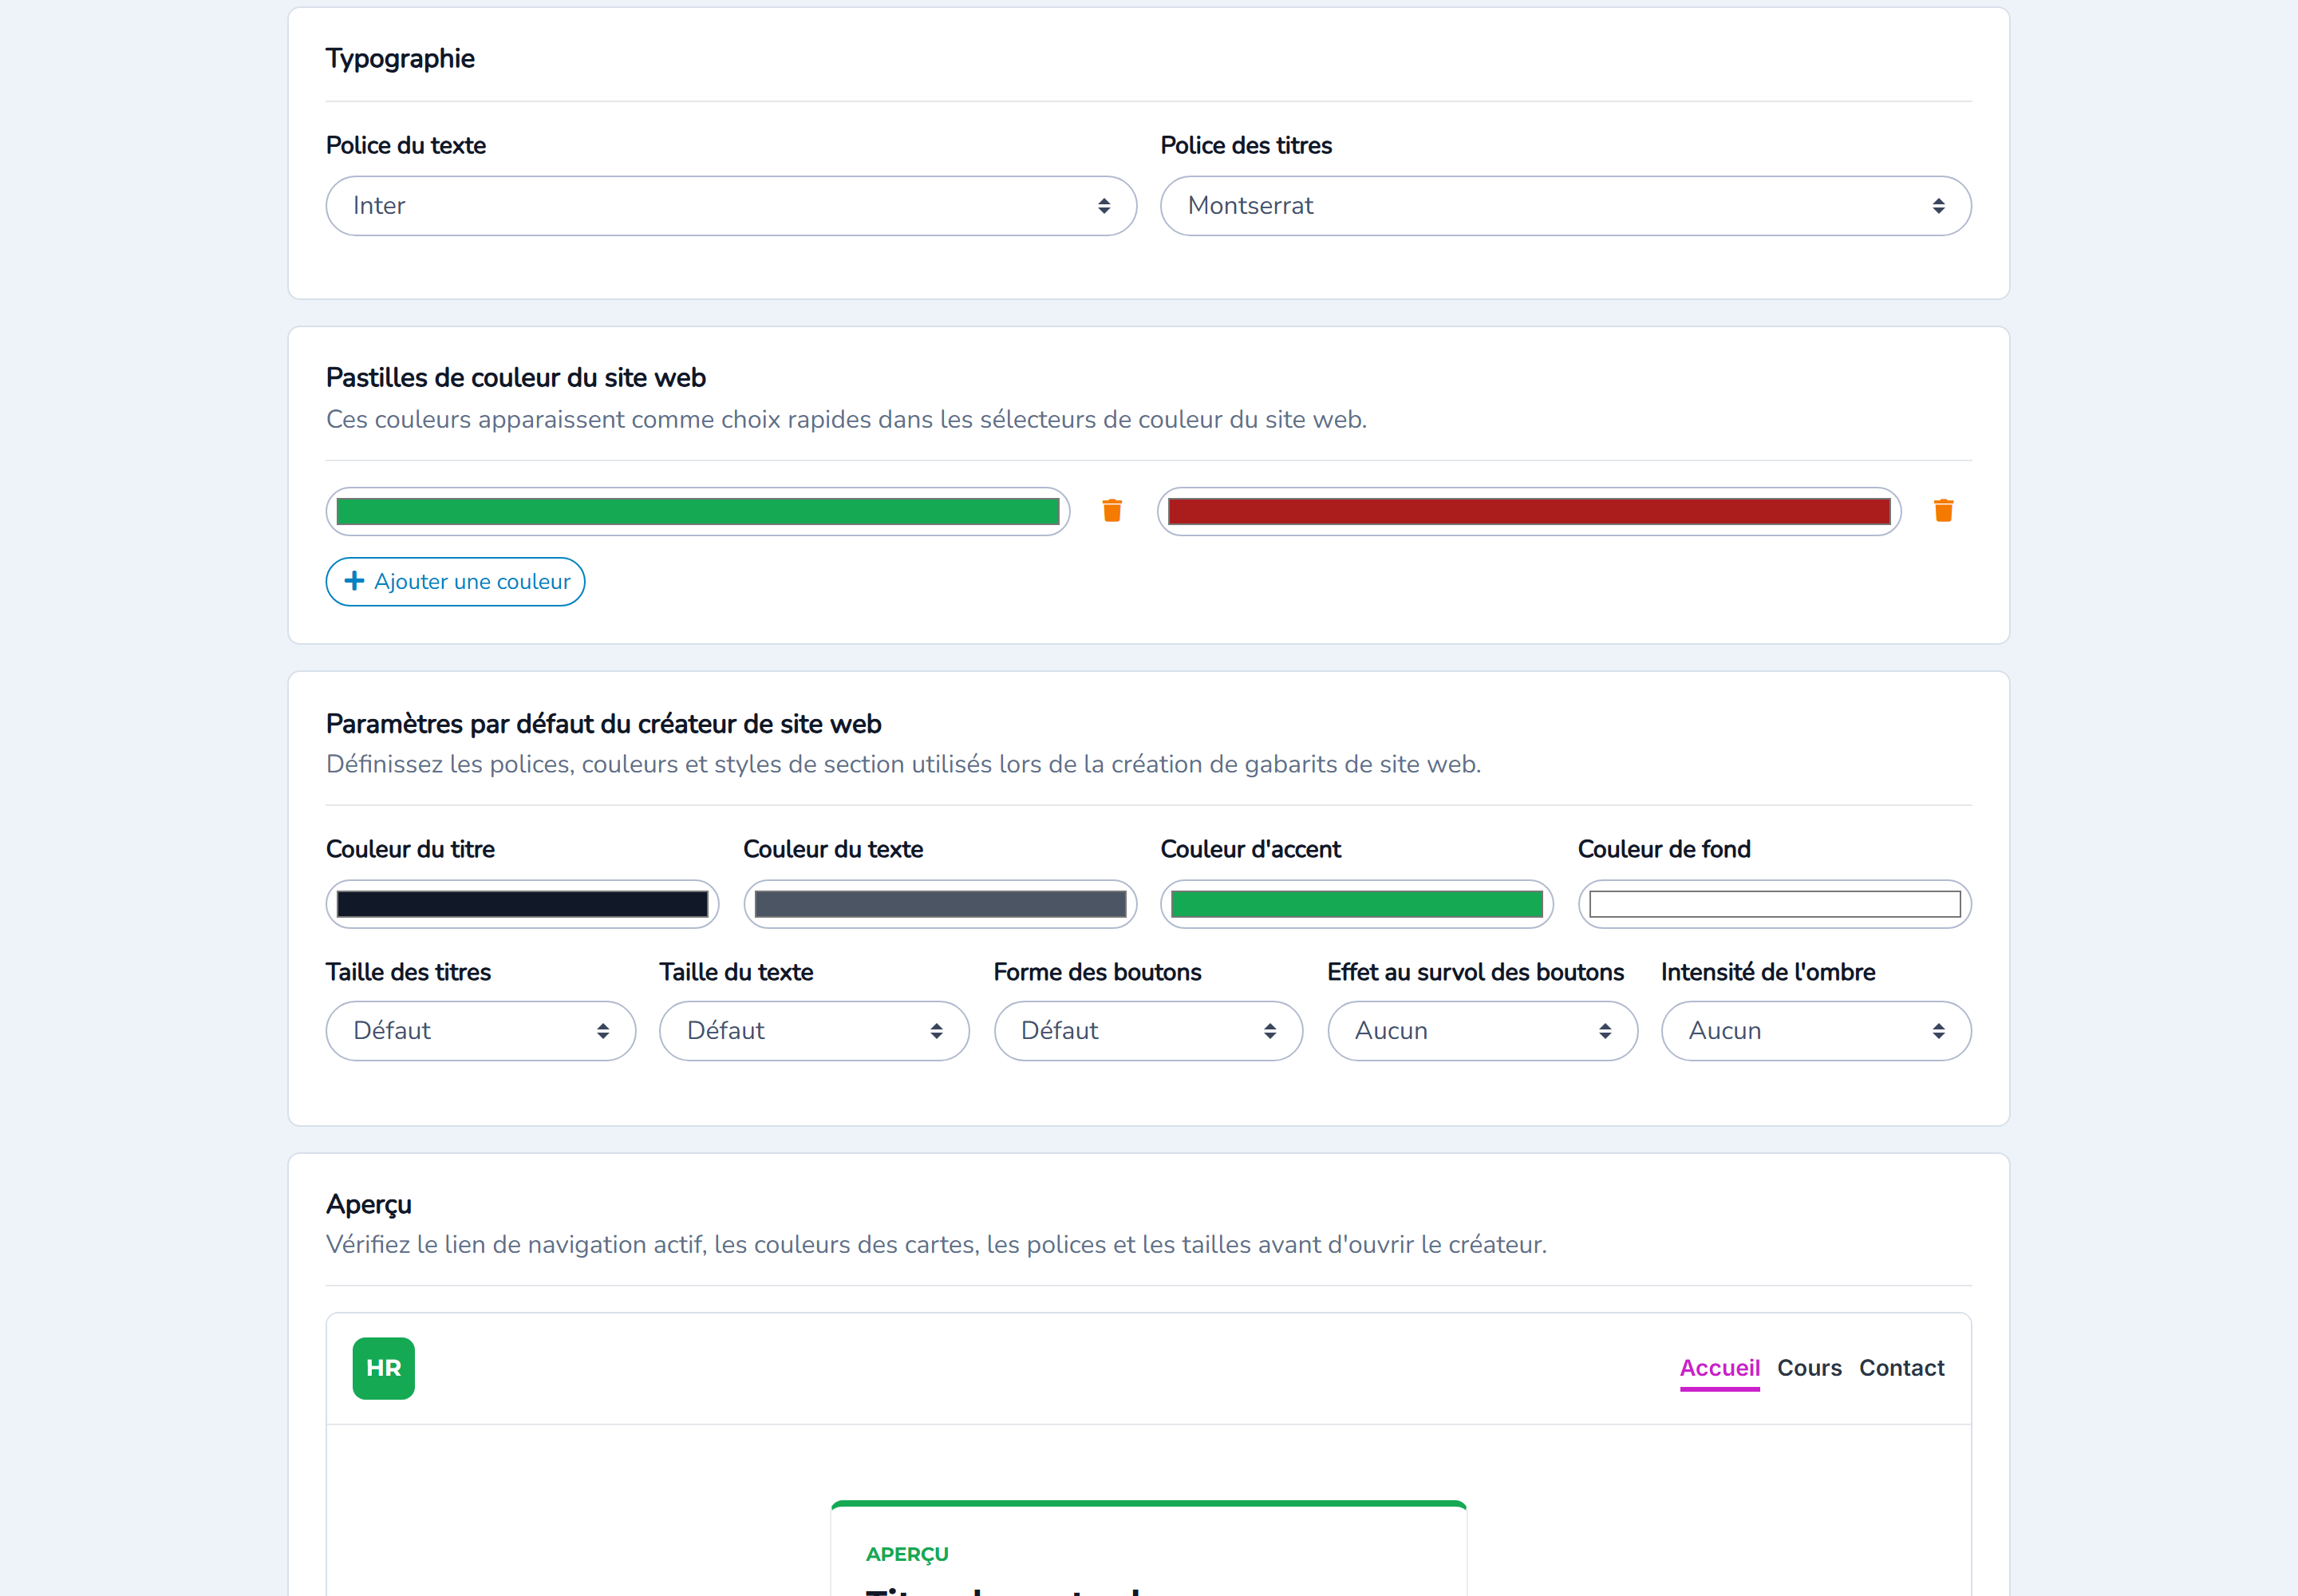
Task: Click the Paramètres par défaut du créateur heading
Action: click(x=604, y=724)
